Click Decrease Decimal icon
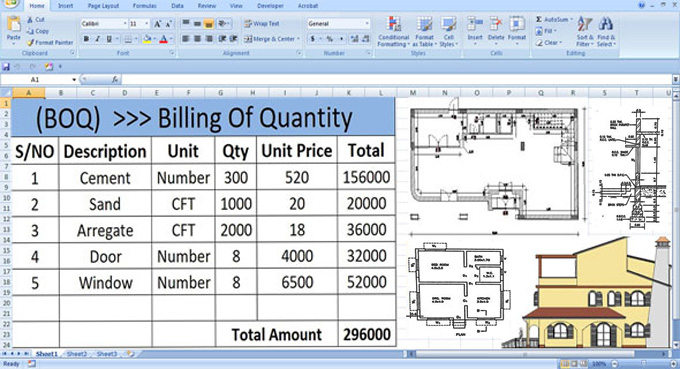 (366, 39)
